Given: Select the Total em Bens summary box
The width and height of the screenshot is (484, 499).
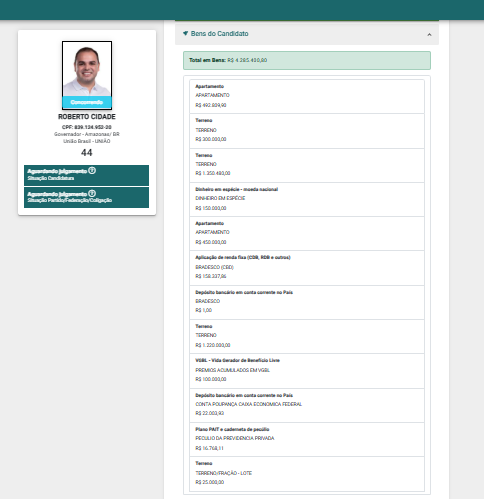Looking at the screenshot, I should (x=307, y=60).
